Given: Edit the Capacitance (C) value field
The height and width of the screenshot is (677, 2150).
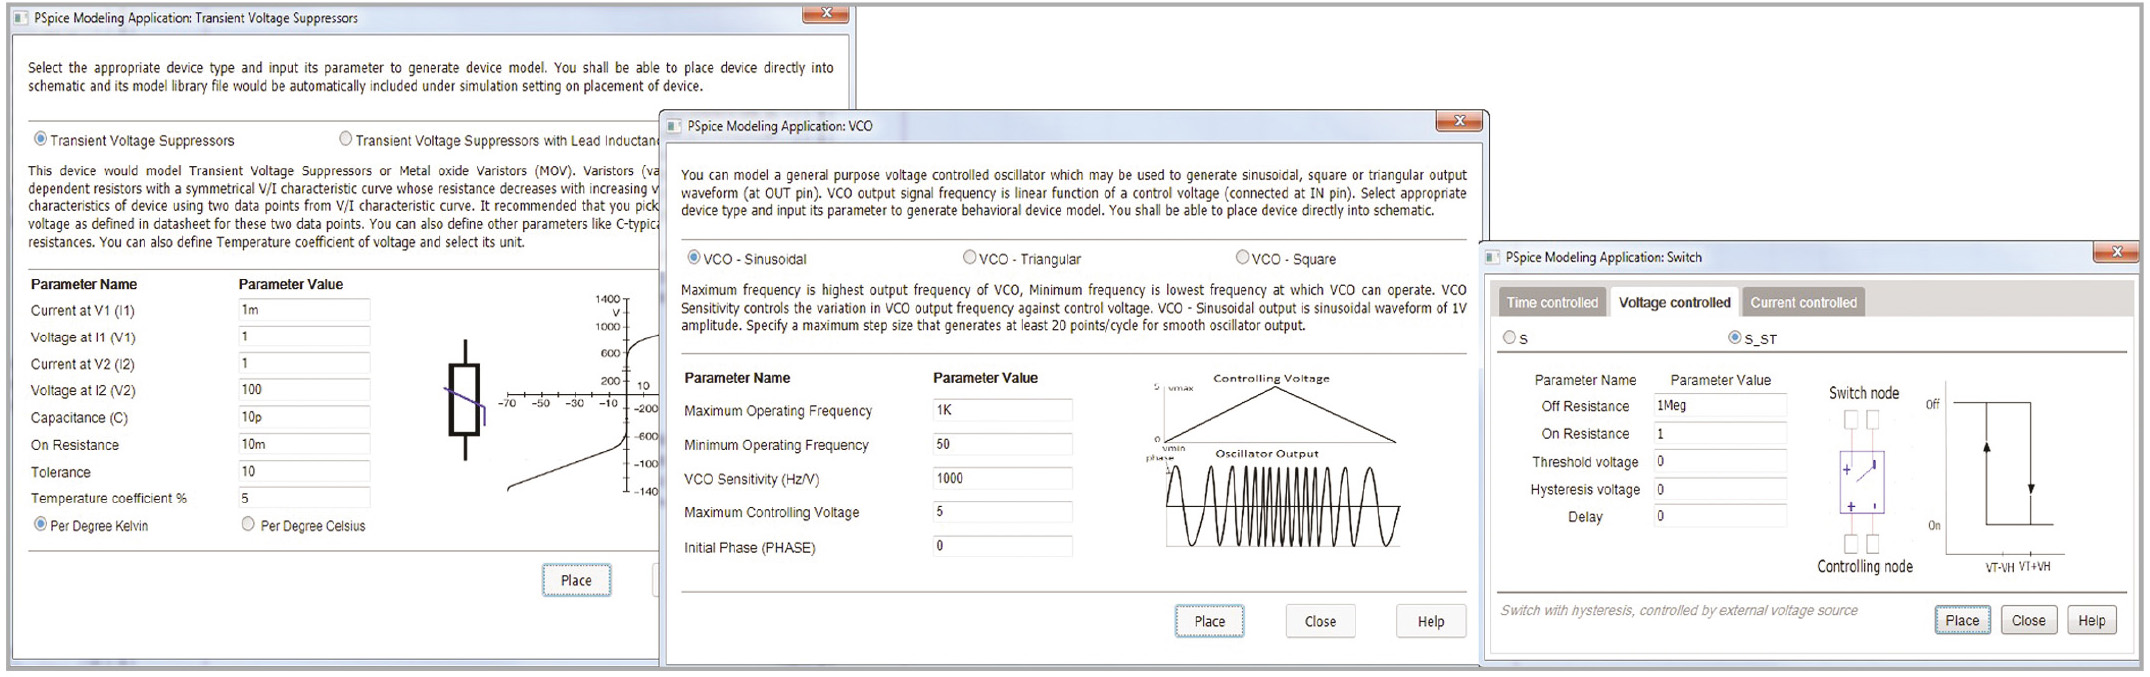Looking at the screenshot, I should [304, 417].
